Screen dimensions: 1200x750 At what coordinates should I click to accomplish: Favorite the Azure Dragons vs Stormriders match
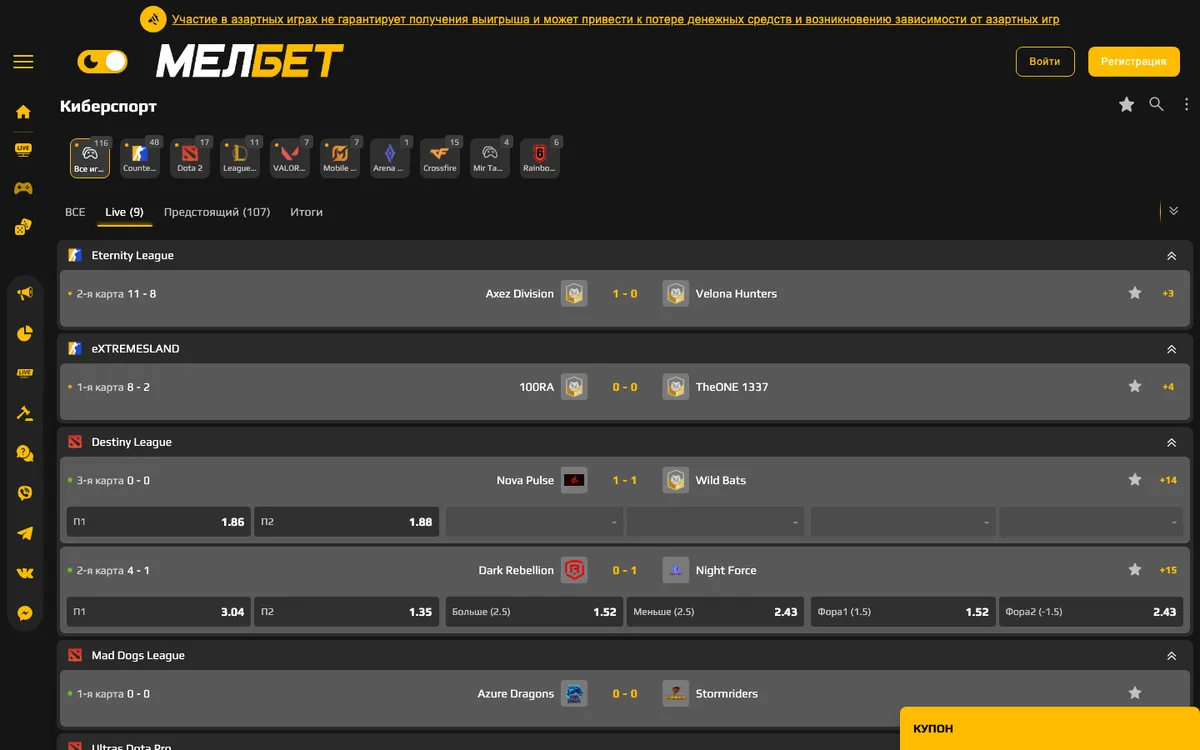[x=1135, y=693]
